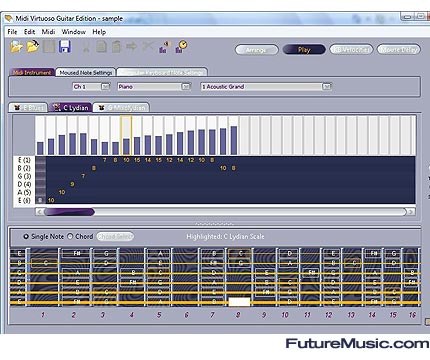Click the C note on fret 1 of B string
This screenshot has height=360, width=430.
pyautogui.click(x=45, y=263)
